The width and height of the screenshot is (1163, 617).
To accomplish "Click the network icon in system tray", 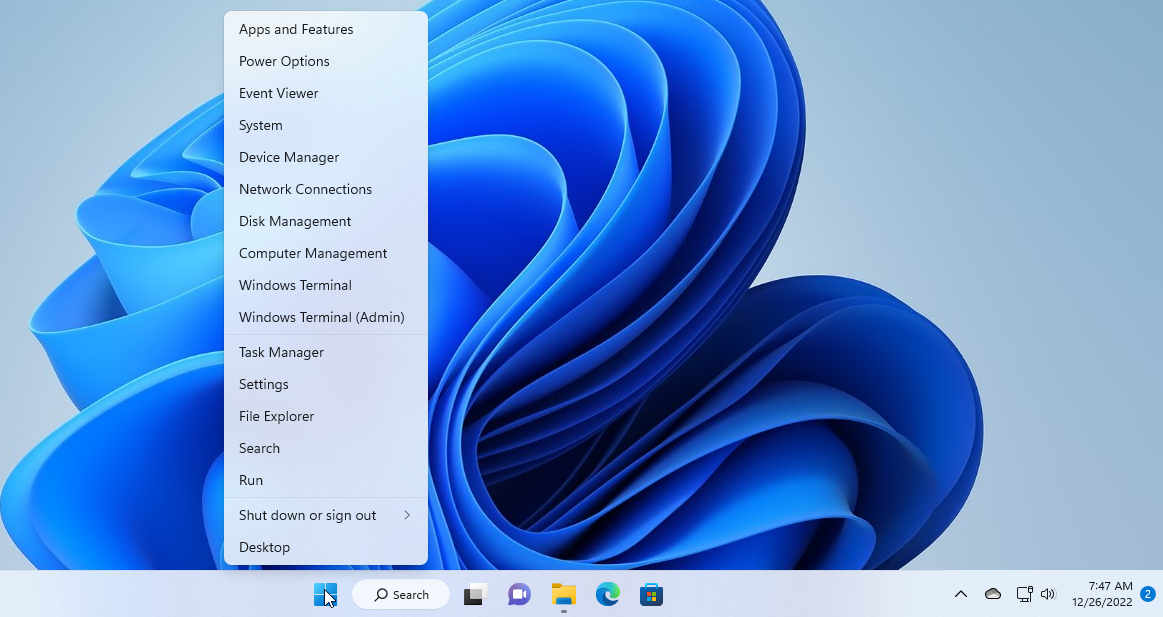I will [x=1024, y=594].
